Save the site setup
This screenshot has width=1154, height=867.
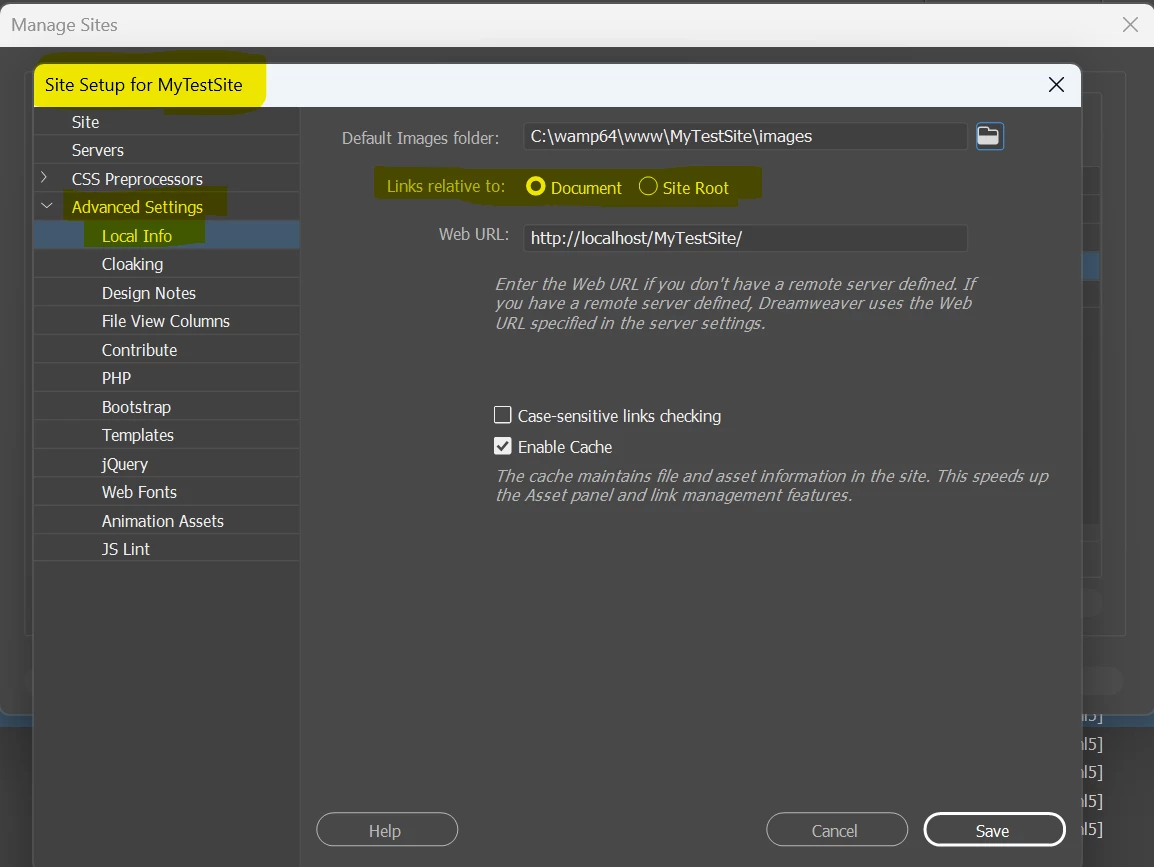[994, 829]
